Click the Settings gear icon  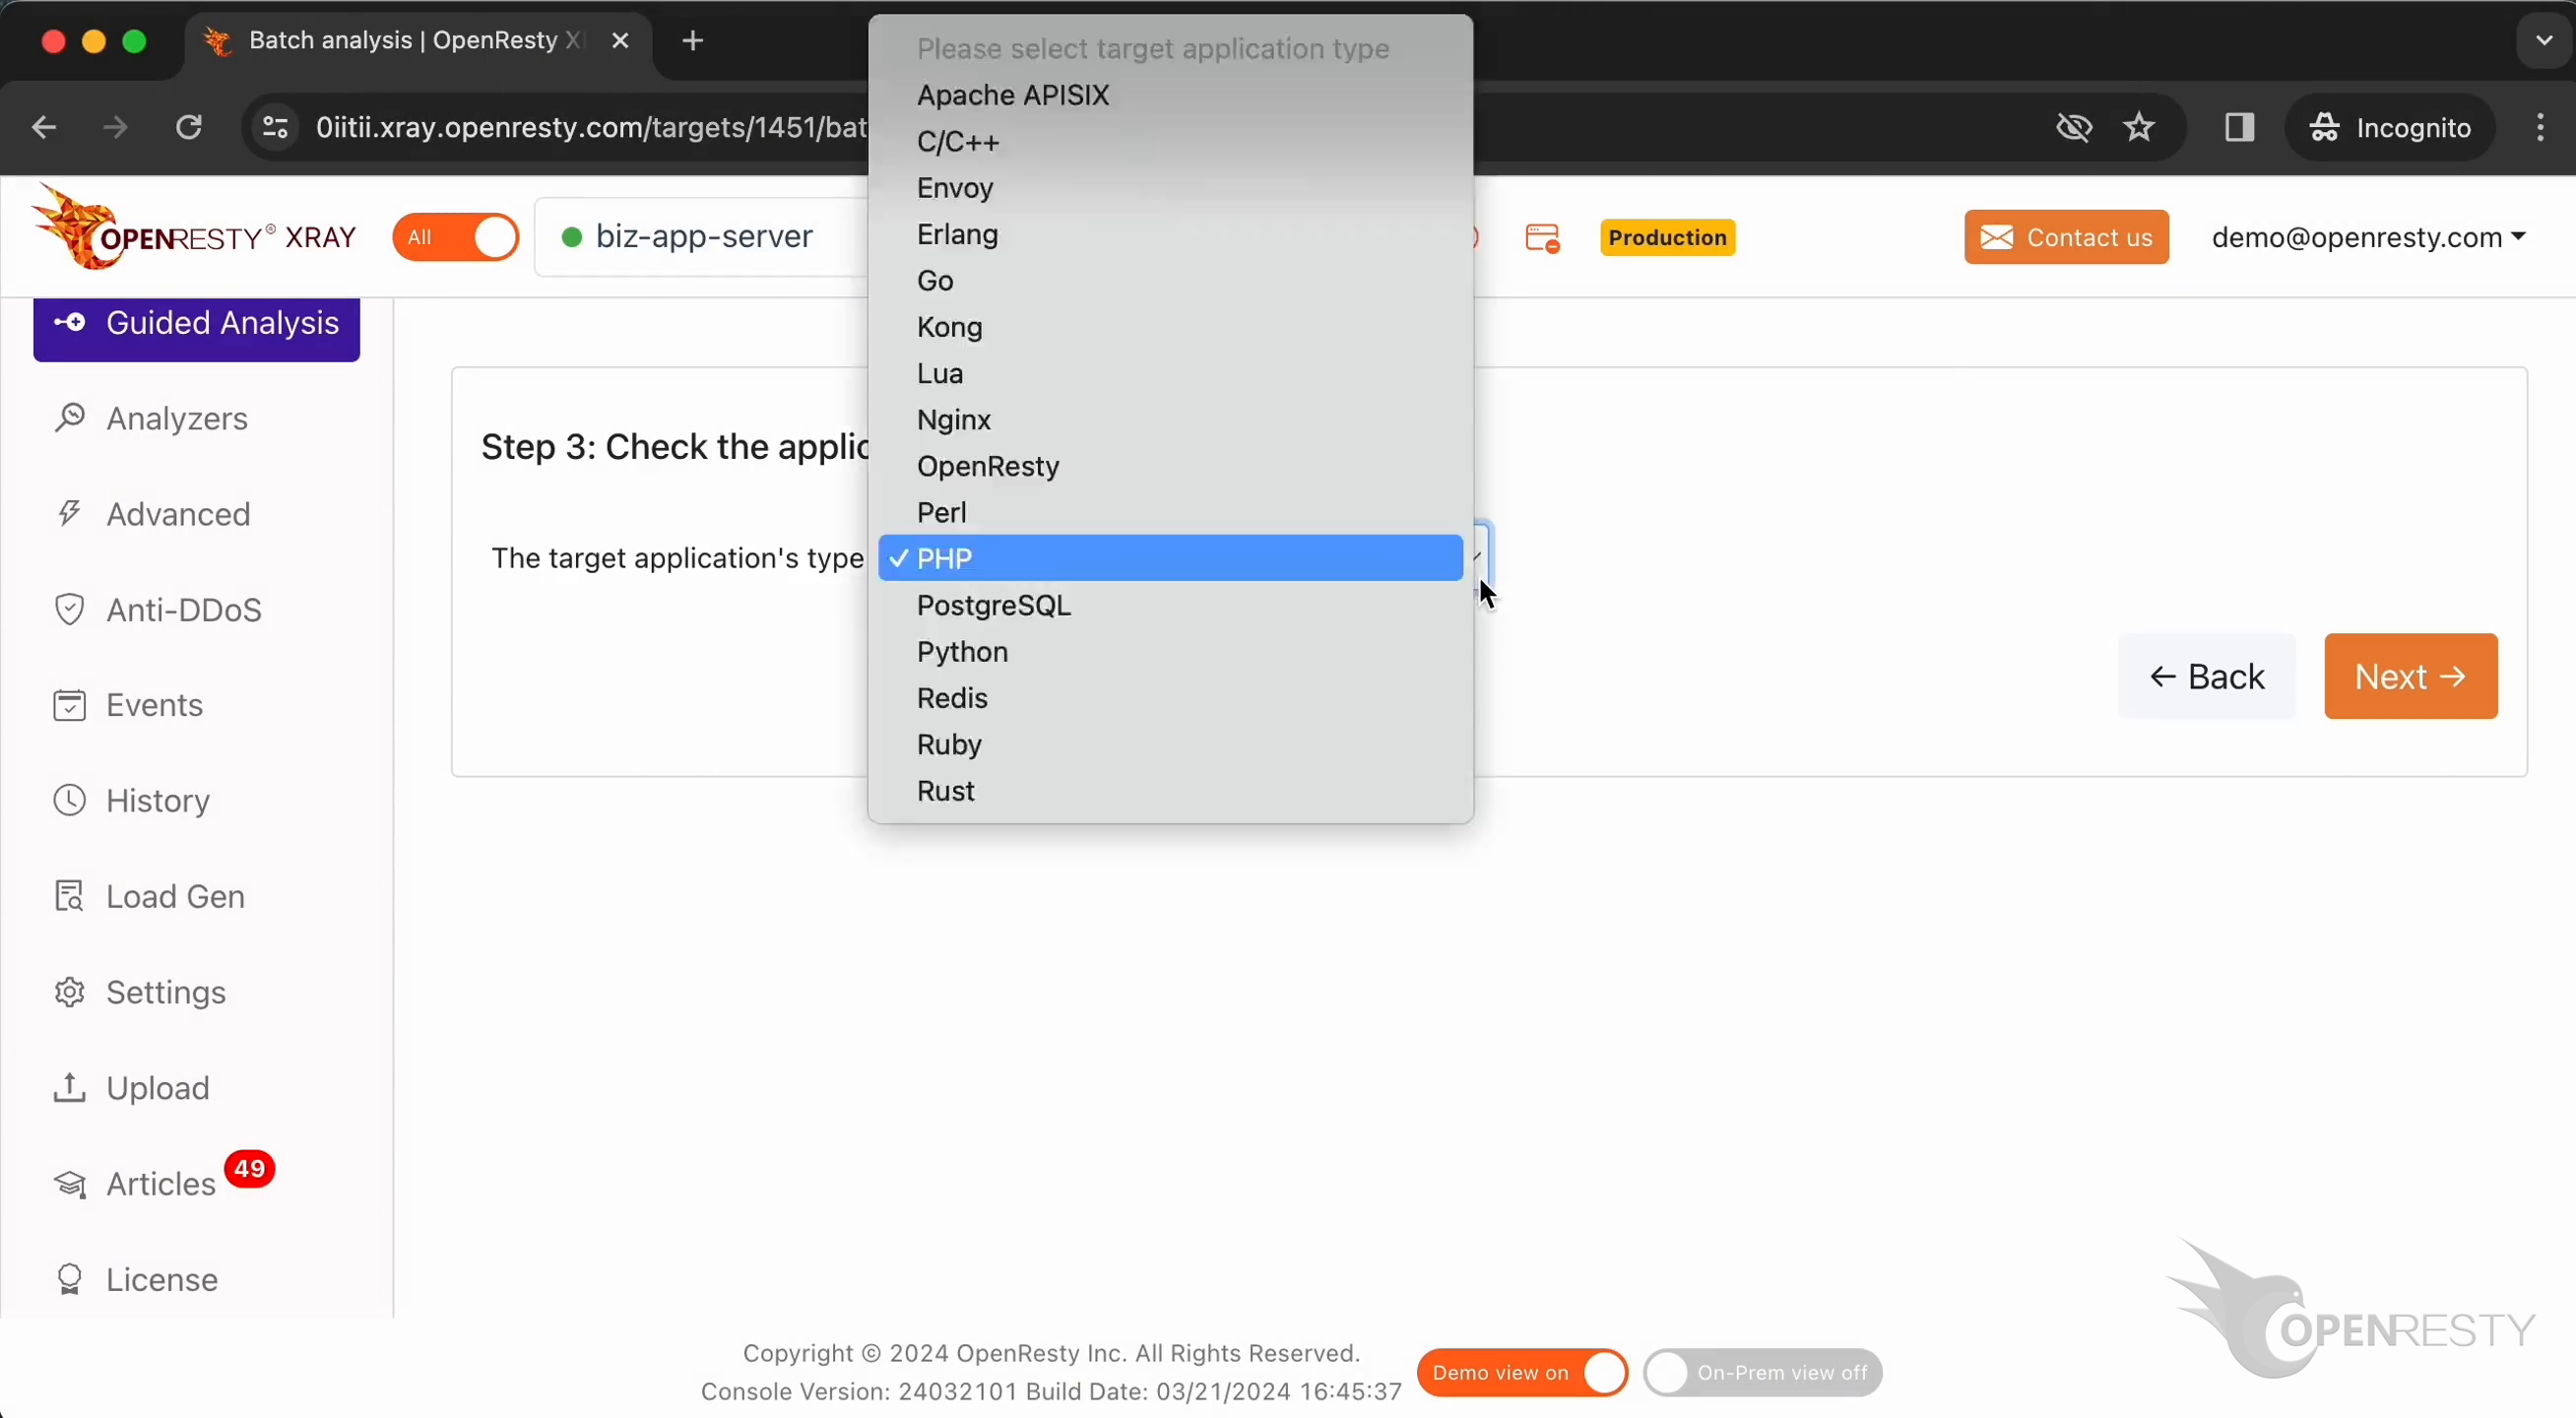(x=69, y=992)
